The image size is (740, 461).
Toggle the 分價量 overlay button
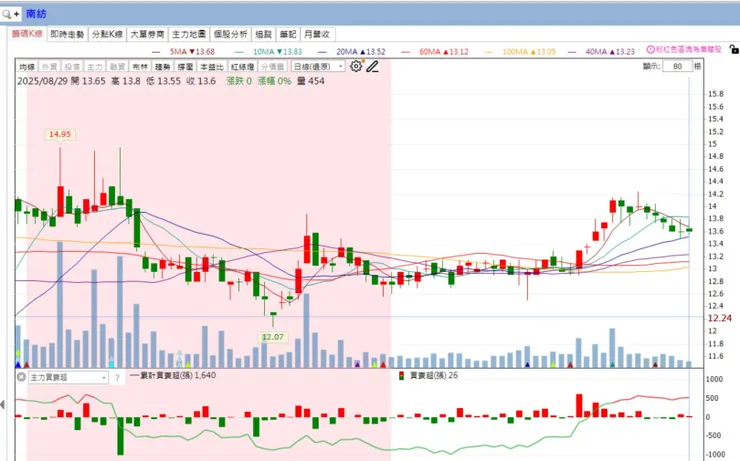pyautogui.click(x=272, y=67)
